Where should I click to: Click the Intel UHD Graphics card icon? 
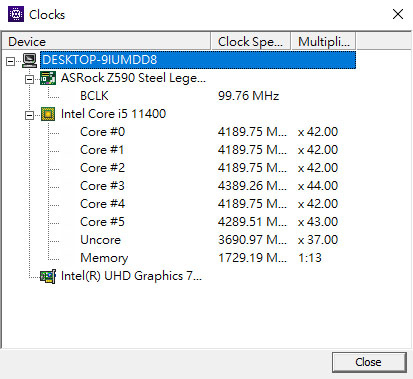tap(48, 276)
